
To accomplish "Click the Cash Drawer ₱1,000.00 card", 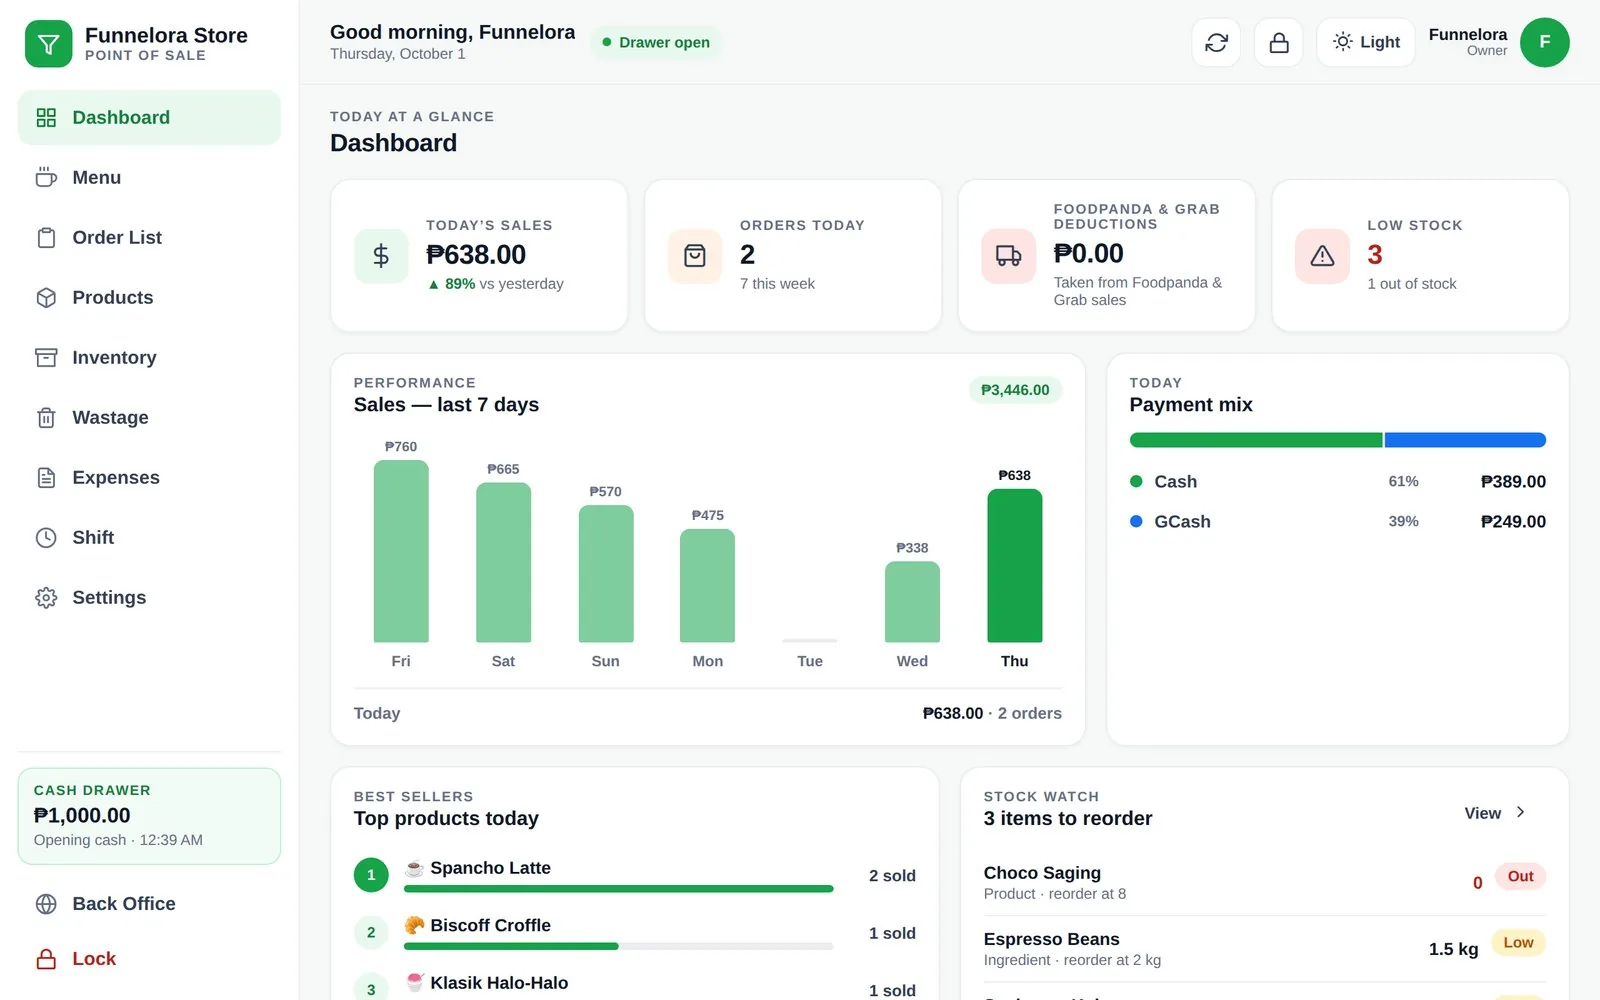I will pyautogui.click(x=149, y=816).
